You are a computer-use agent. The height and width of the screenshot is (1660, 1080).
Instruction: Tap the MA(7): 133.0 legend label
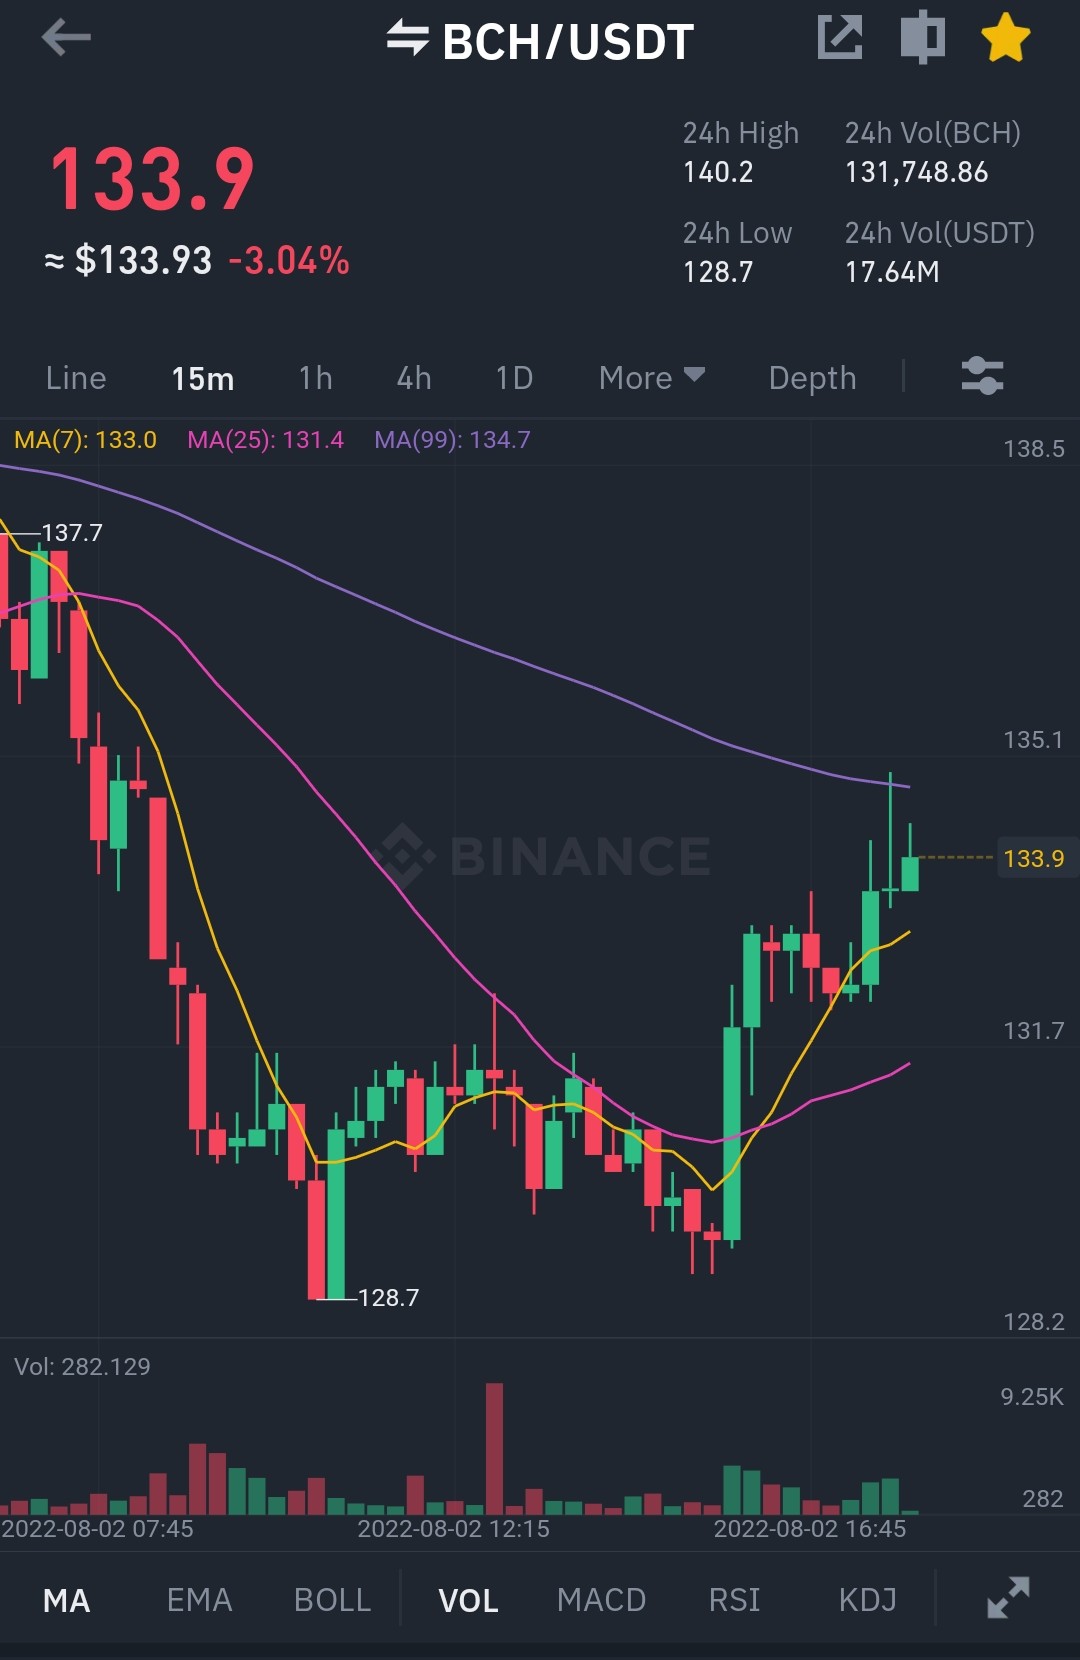(85, 440)
